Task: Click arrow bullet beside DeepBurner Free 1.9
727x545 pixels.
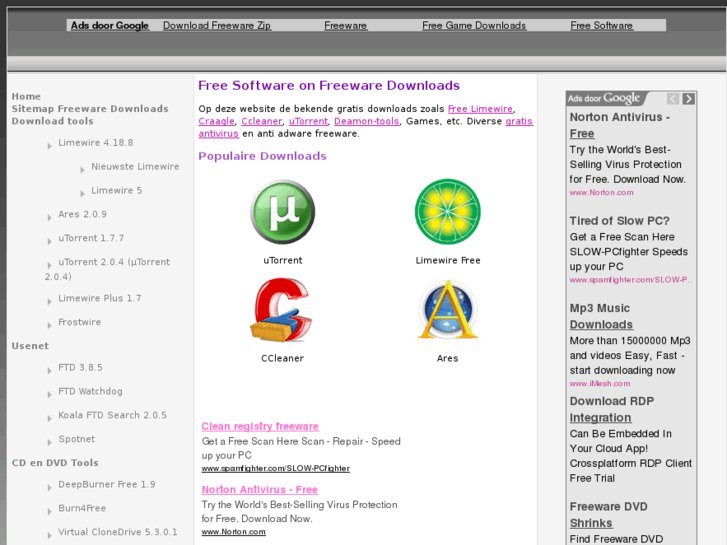Action: click(49, 488)
